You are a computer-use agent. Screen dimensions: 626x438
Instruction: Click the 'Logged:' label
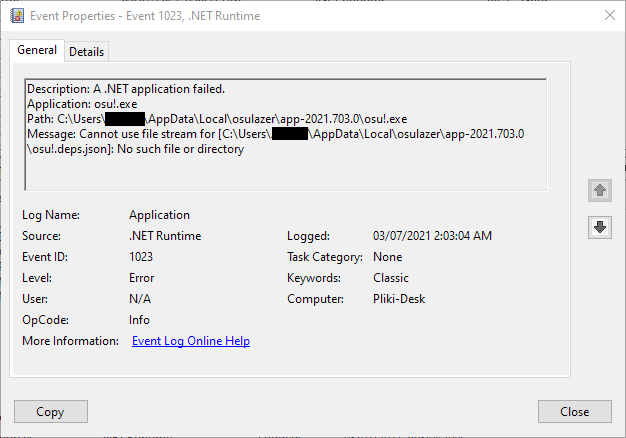309,236
